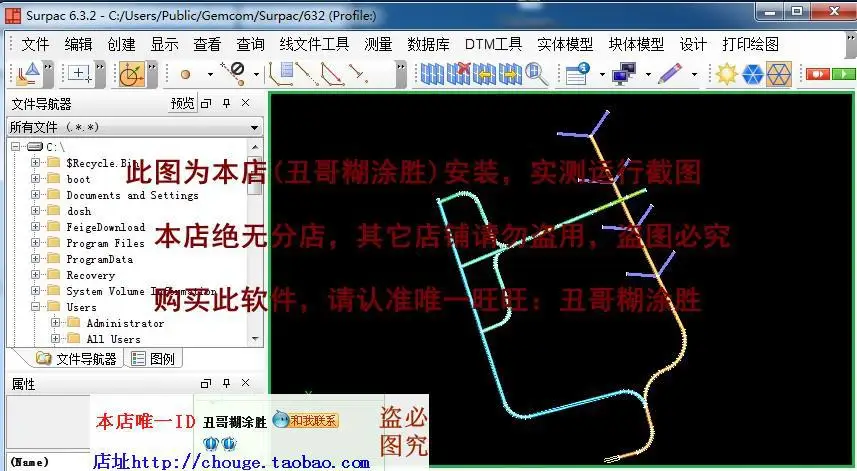The height and width of the screenshot is (471, 857).
Task: Open the DTM工具 menu
Action: coord(493,44)
